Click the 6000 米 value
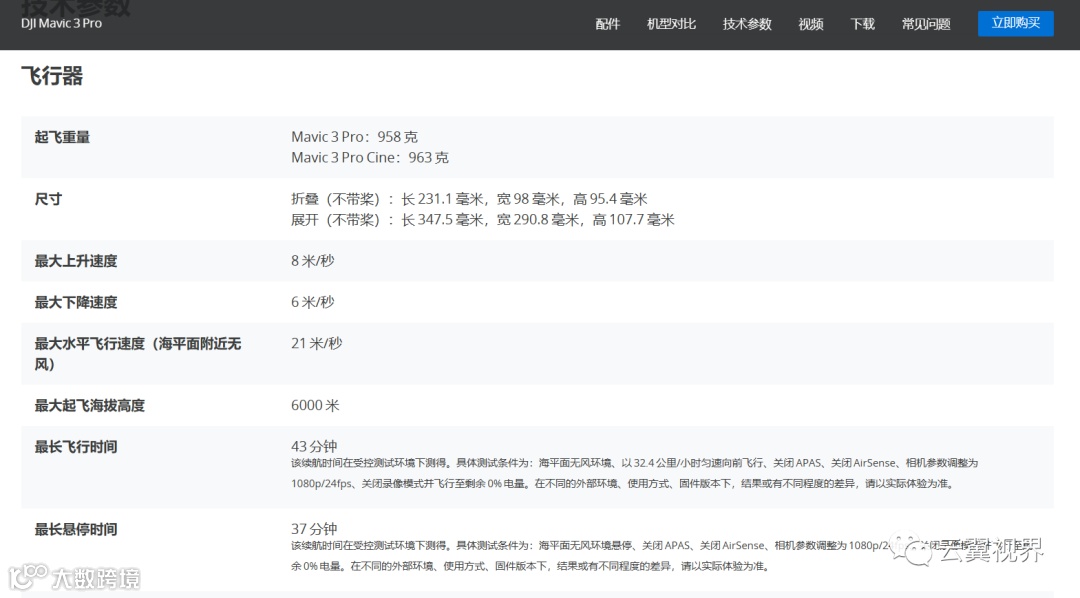 pyautogui.click(x=315, y=405)
